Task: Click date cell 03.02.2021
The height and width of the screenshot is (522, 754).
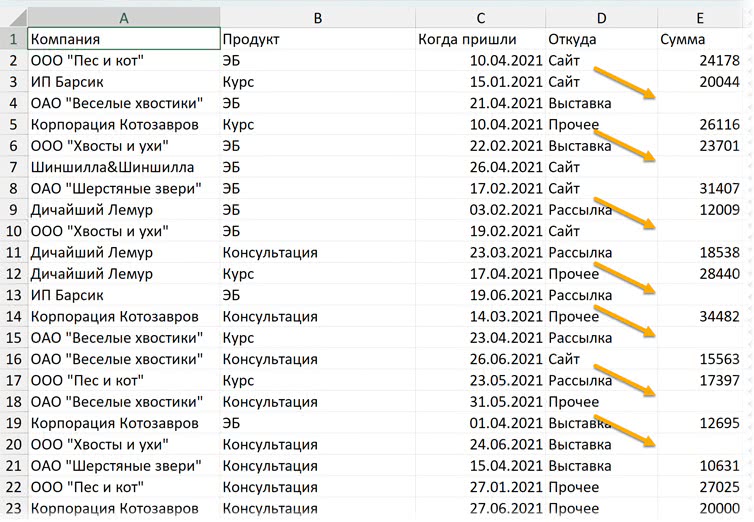Action: pyautogui.click(x=480, y=210)
